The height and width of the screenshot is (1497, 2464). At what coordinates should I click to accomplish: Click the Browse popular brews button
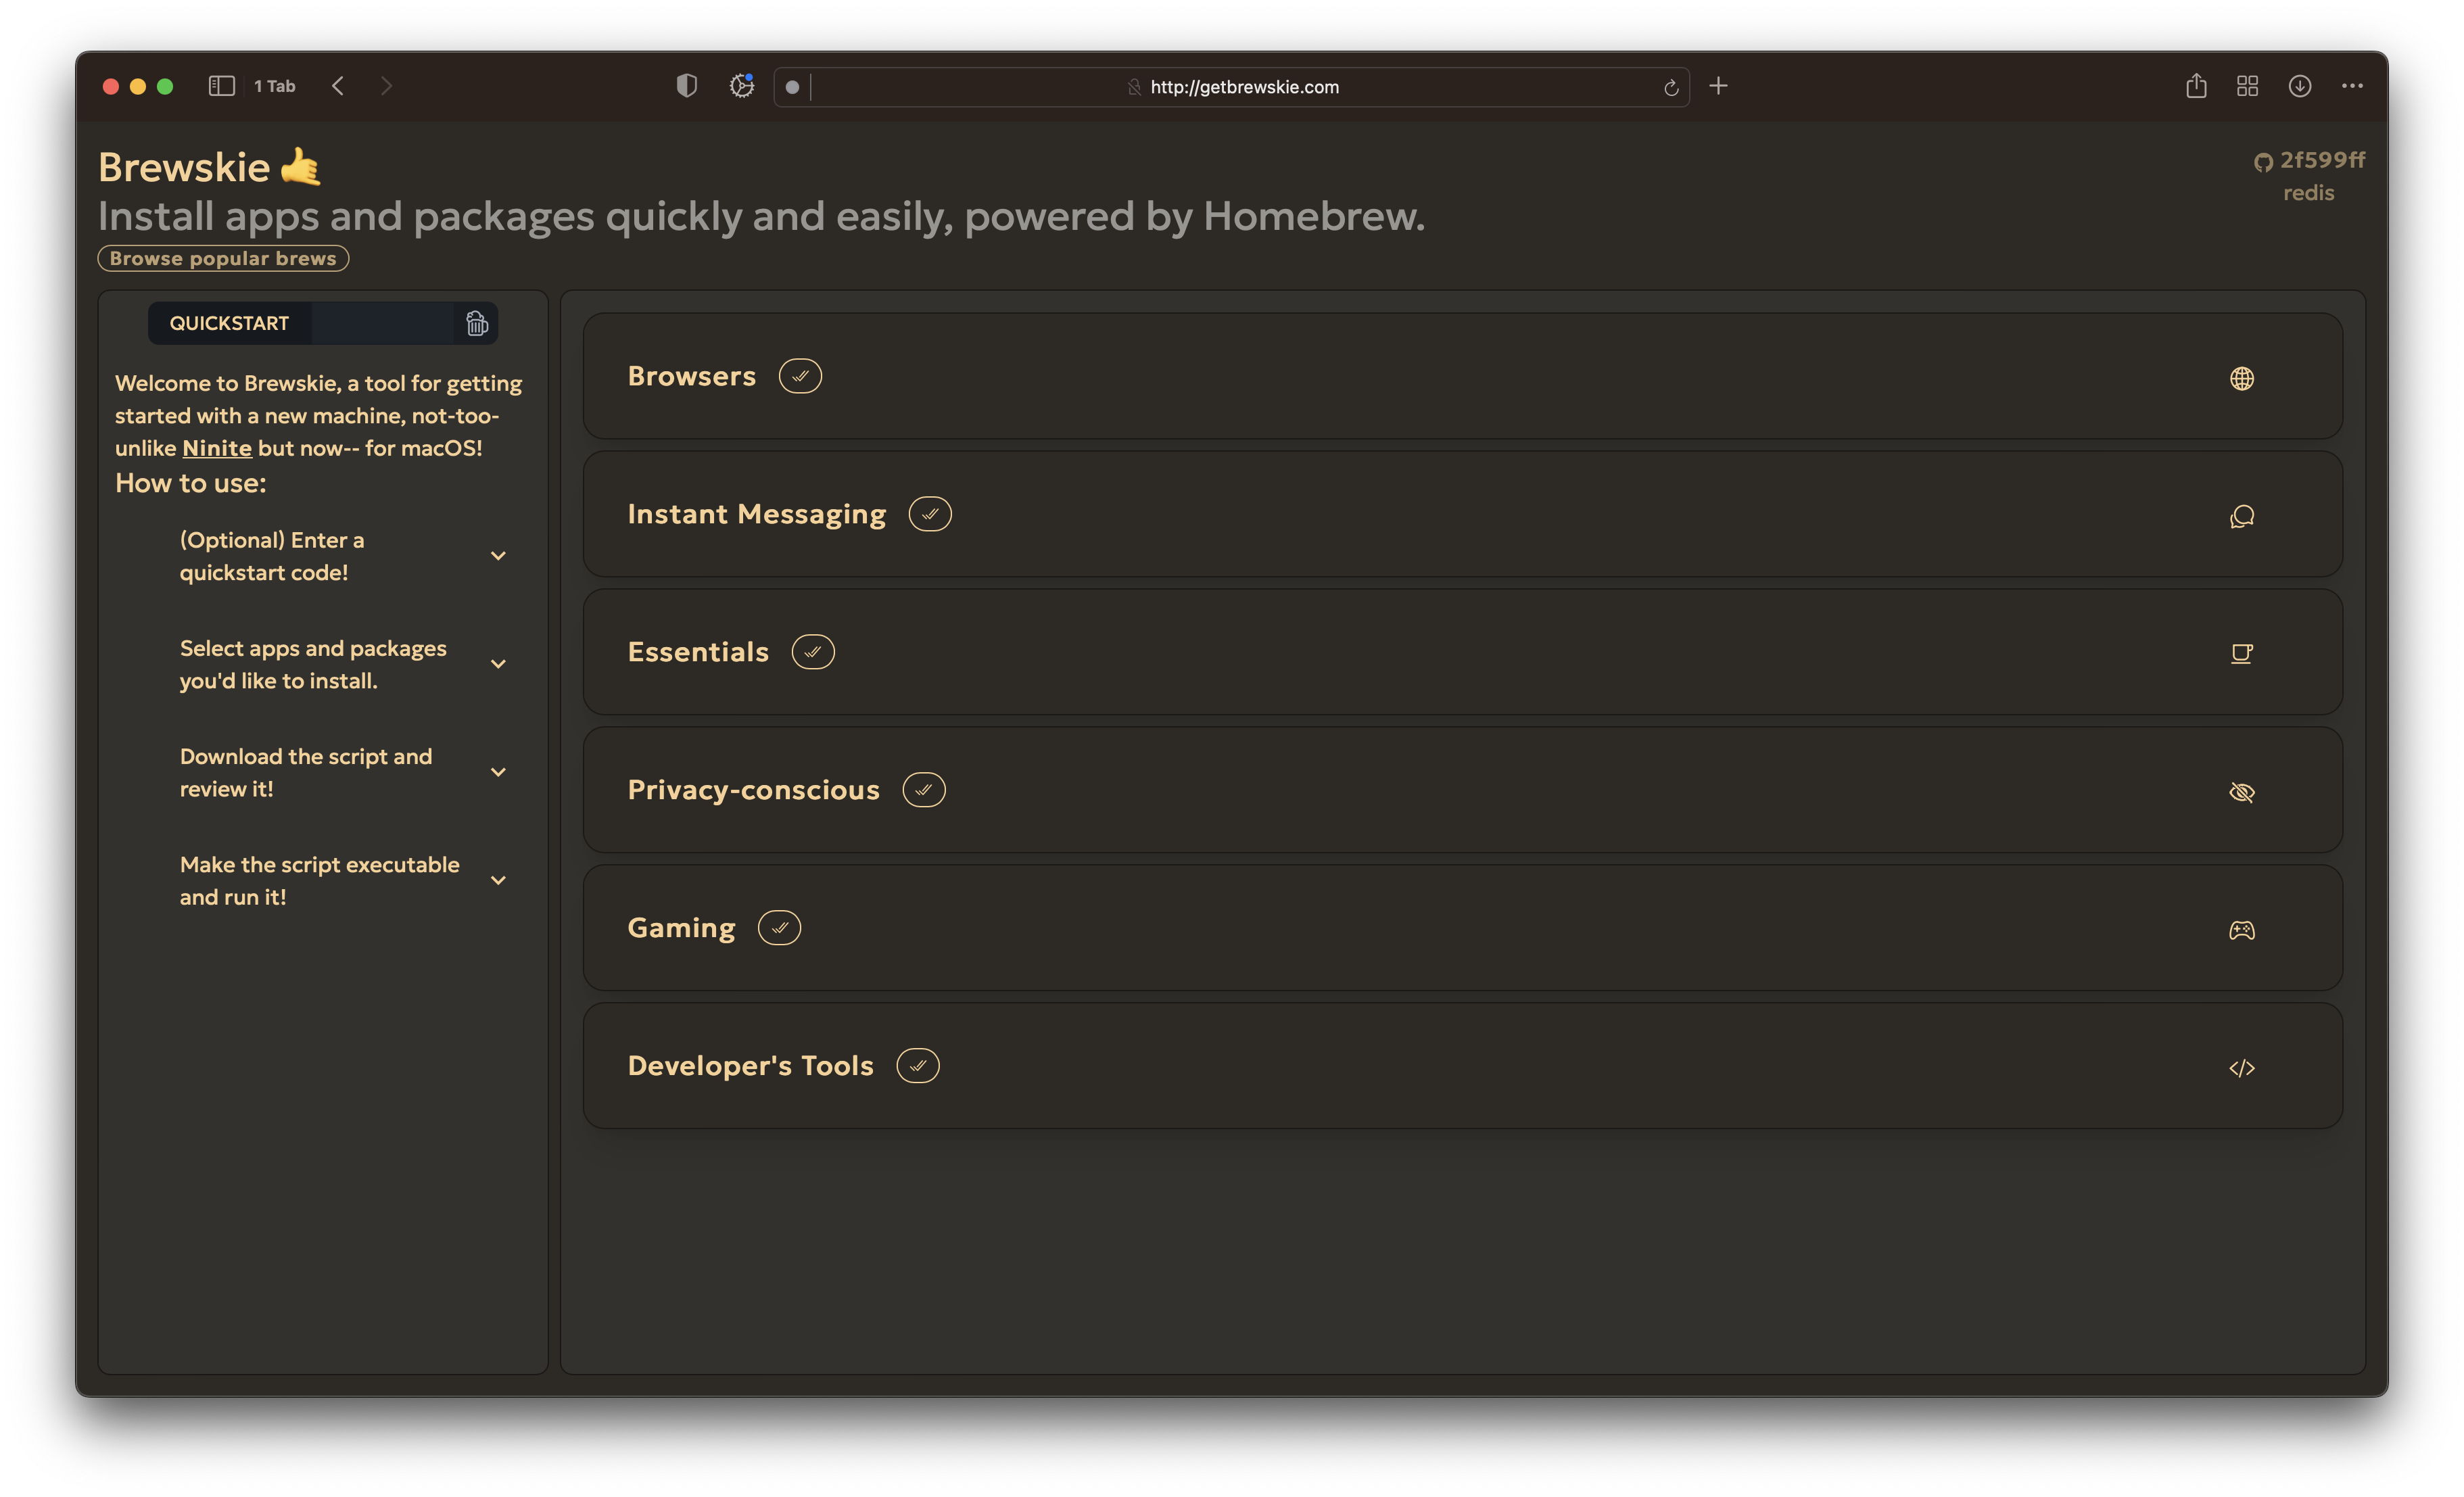click(224, 258)
